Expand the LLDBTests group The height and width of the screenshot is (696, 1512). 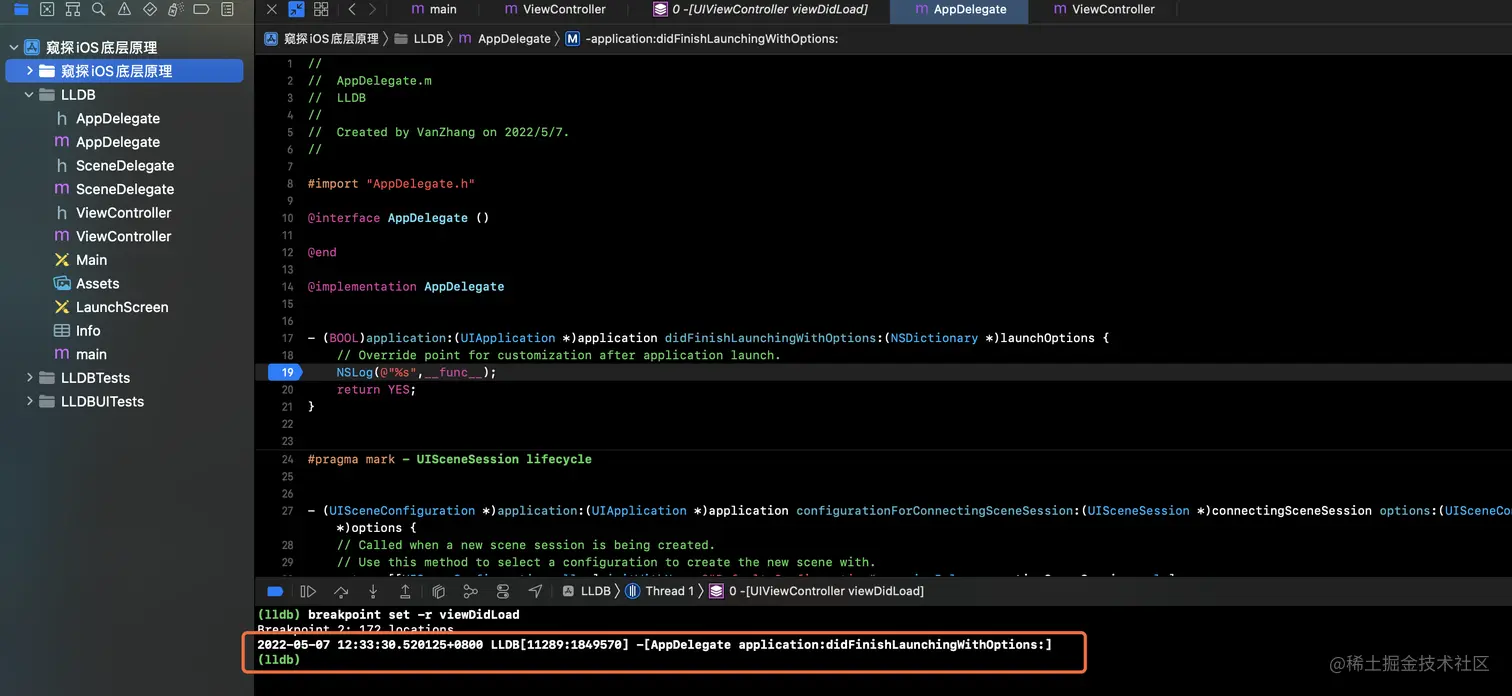pyautogui.click(x=30, y=378)
